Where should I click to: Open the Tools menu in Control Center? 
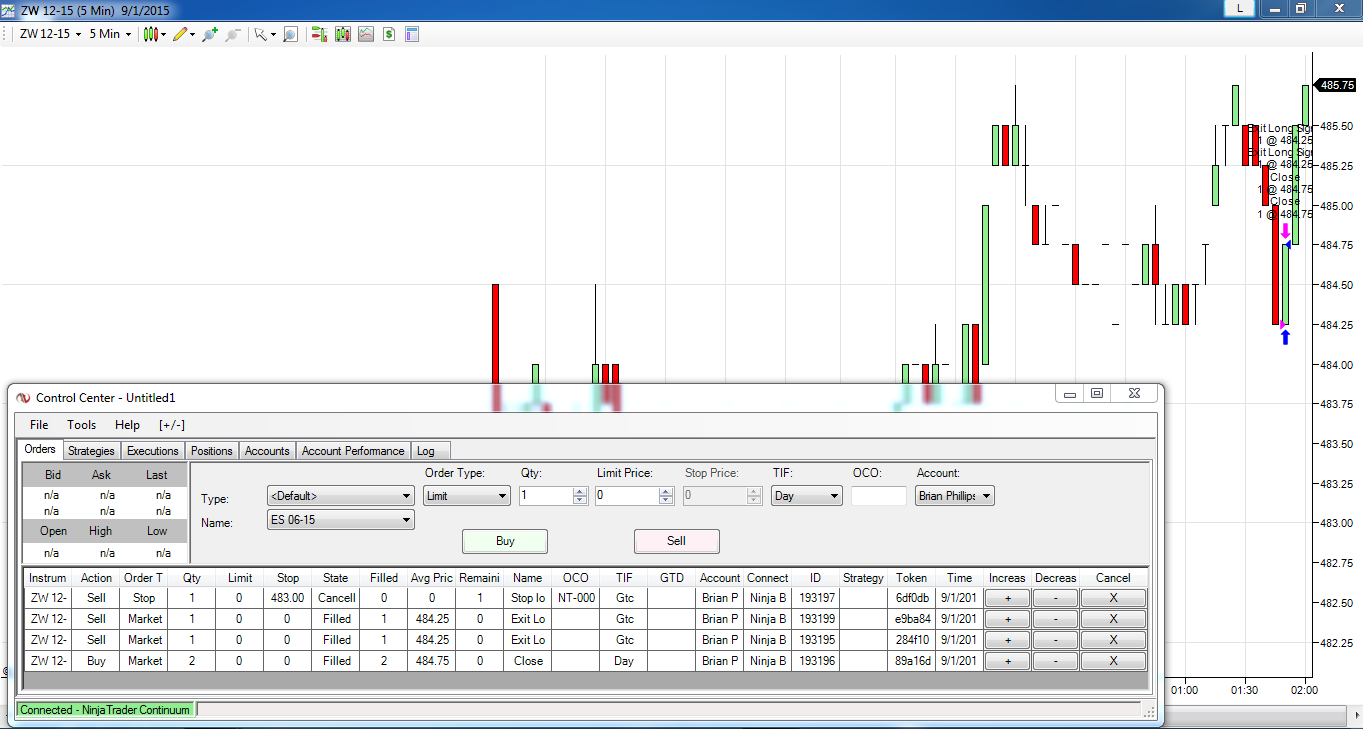click(82, 425)
